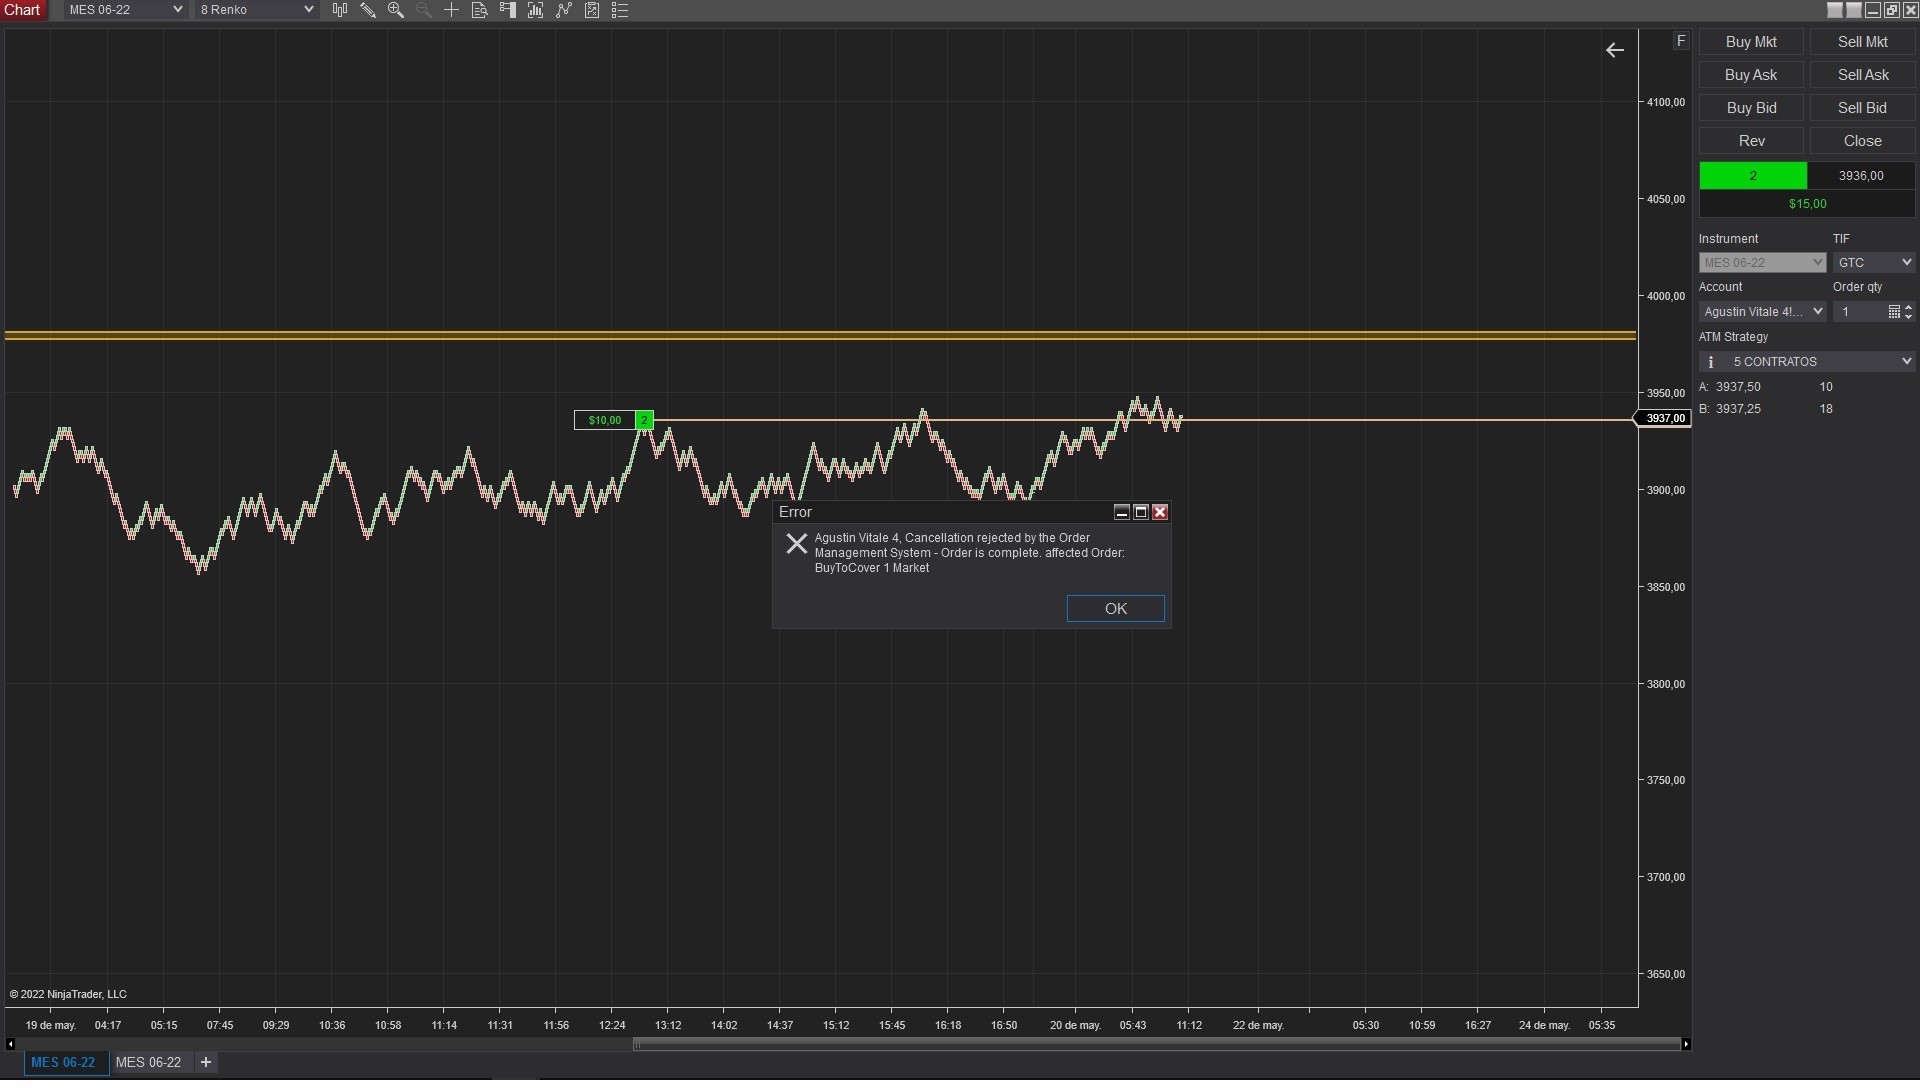The height and width of the screenshot is (1090, 1930).
Task: Open the Data Box icon in toolbar
Action: 481,10
